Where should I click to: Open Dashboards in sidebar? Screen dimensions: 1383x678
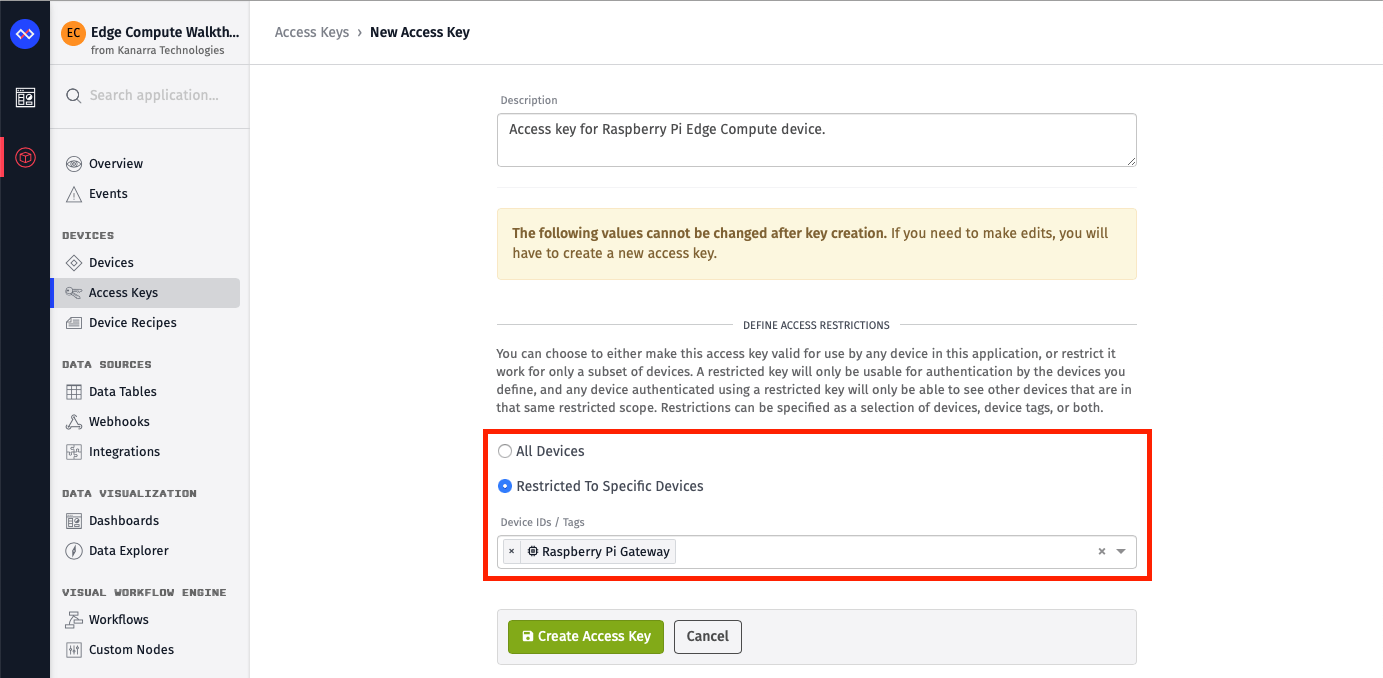124,521
